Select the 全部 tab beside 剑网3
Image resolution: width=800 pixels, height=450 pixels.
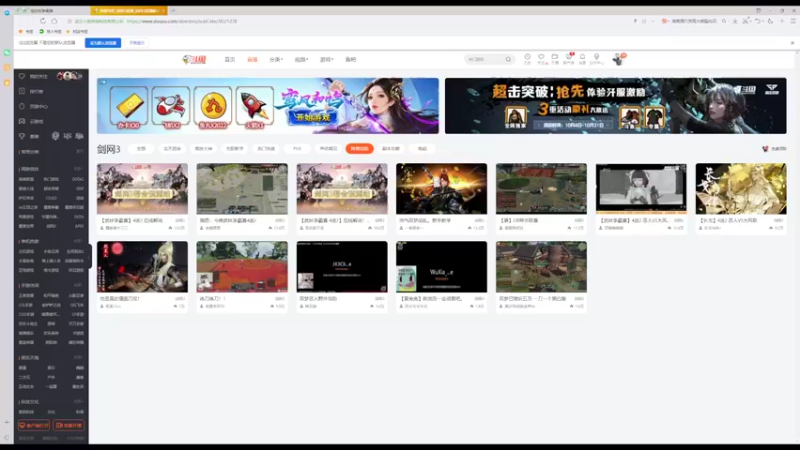141,149
